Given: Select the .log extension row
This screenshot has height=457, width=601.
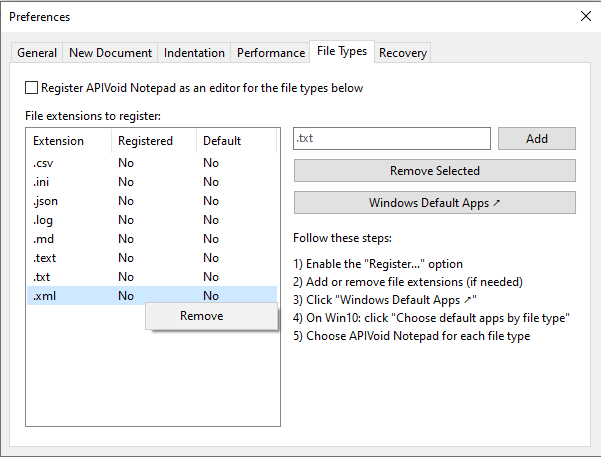Looking at the screenshot, I should click(152, 220).
